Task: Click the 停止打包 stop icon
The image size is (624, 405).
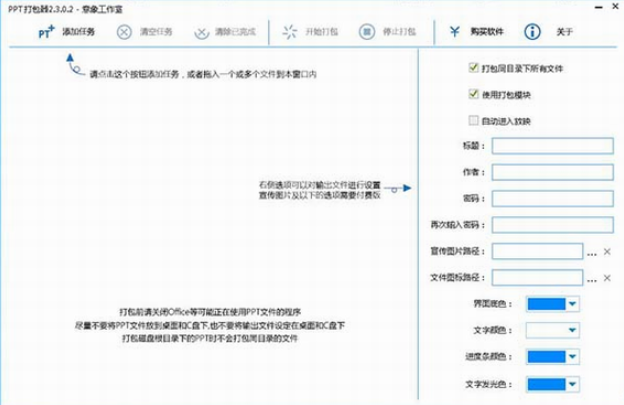Action: [x=367, y=32]
